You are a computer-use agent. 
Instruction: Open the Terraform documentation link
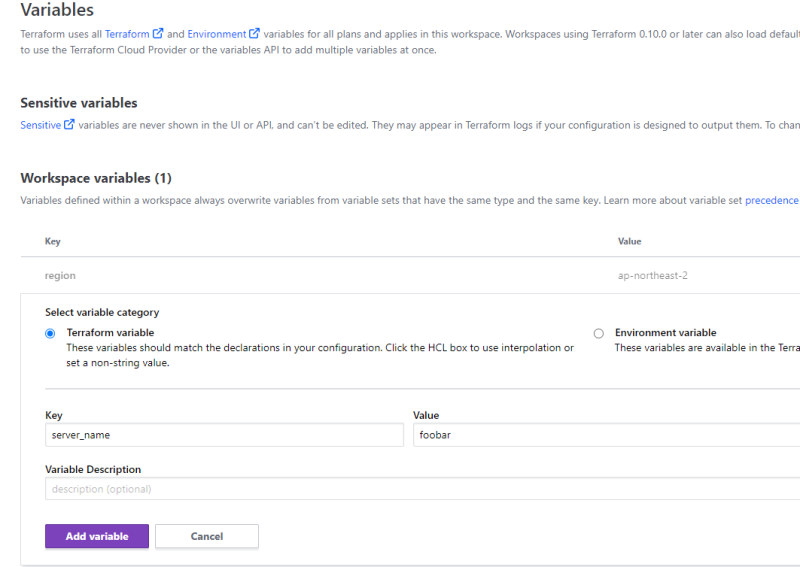point(127,34)
